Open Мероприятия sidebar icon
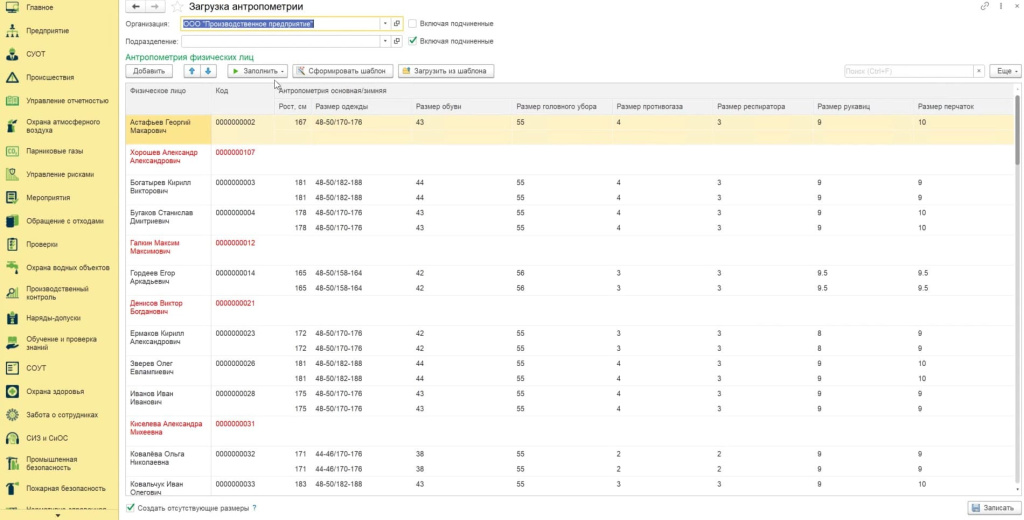The height and width of the screenshot is (520, 1024). click(12, 197)
